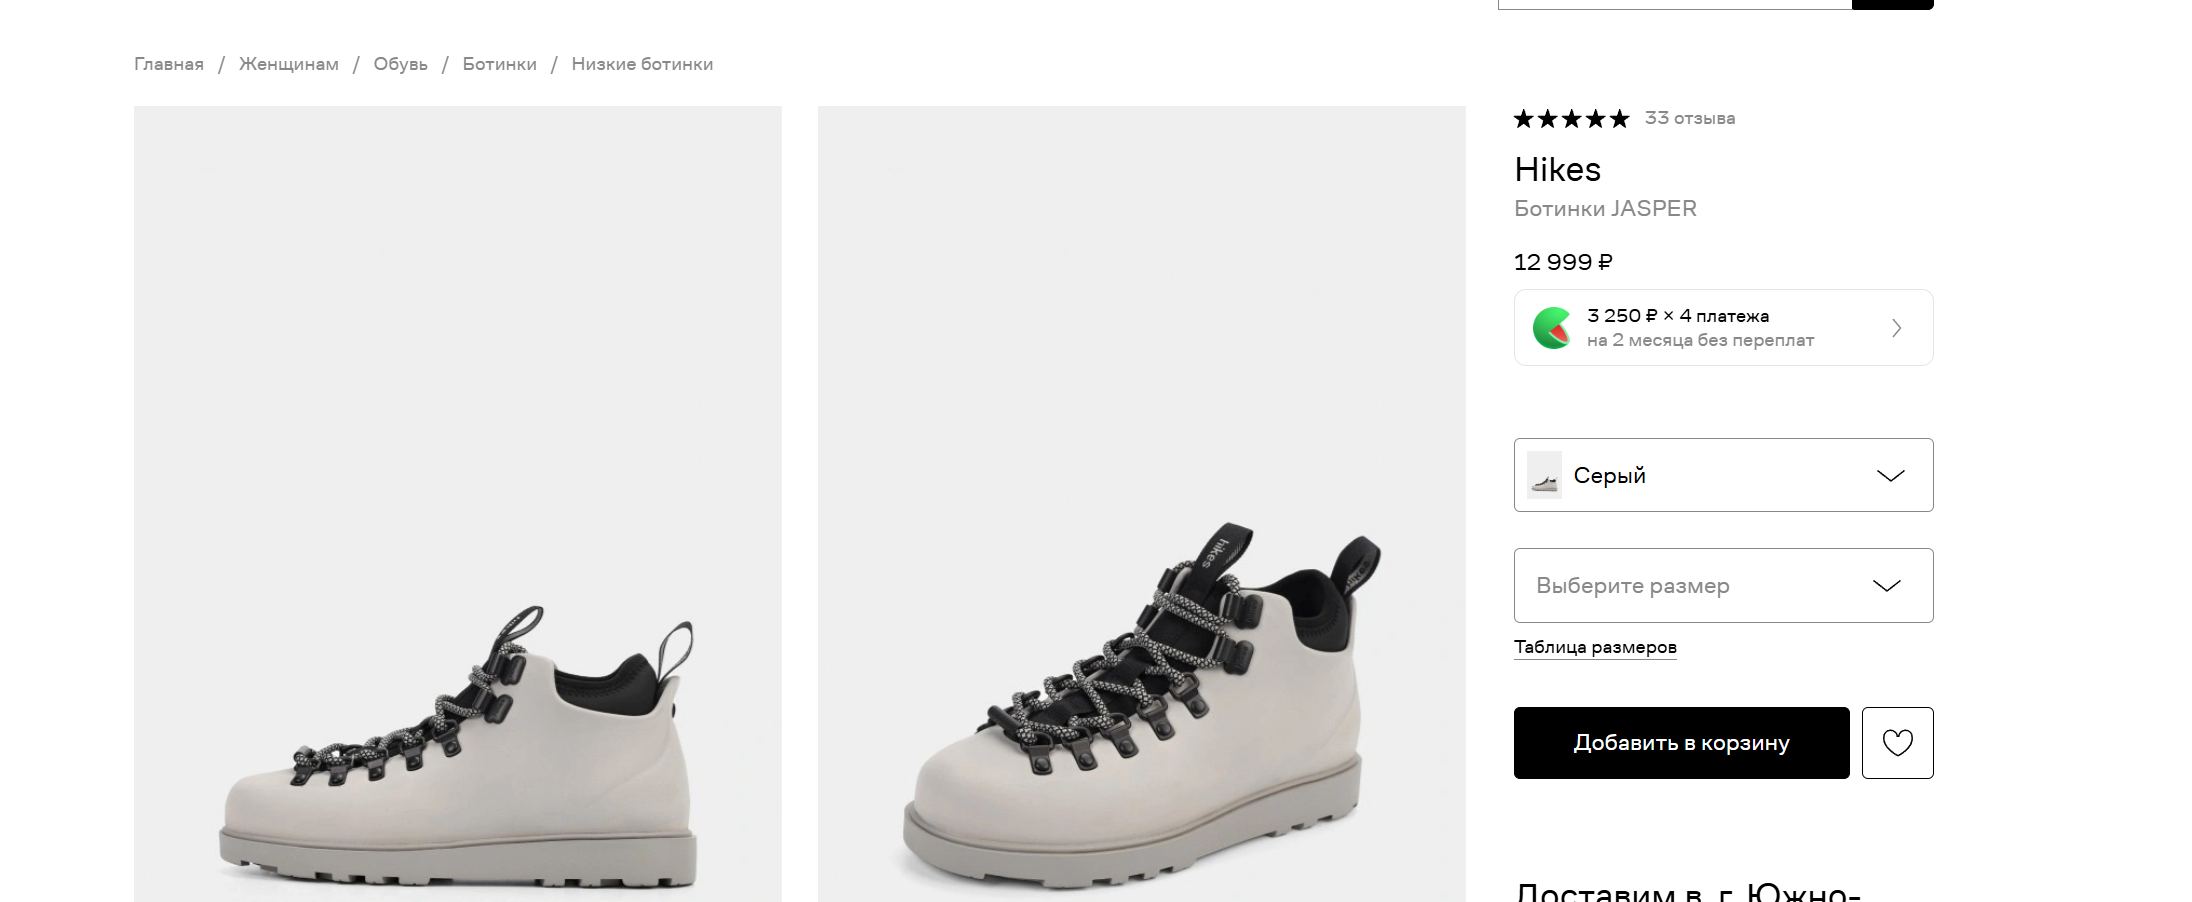The height and width of the screenshot is (902, 2192).
Task: Navigate to Женщинам breadcrumb
Action: coord(289,64)
